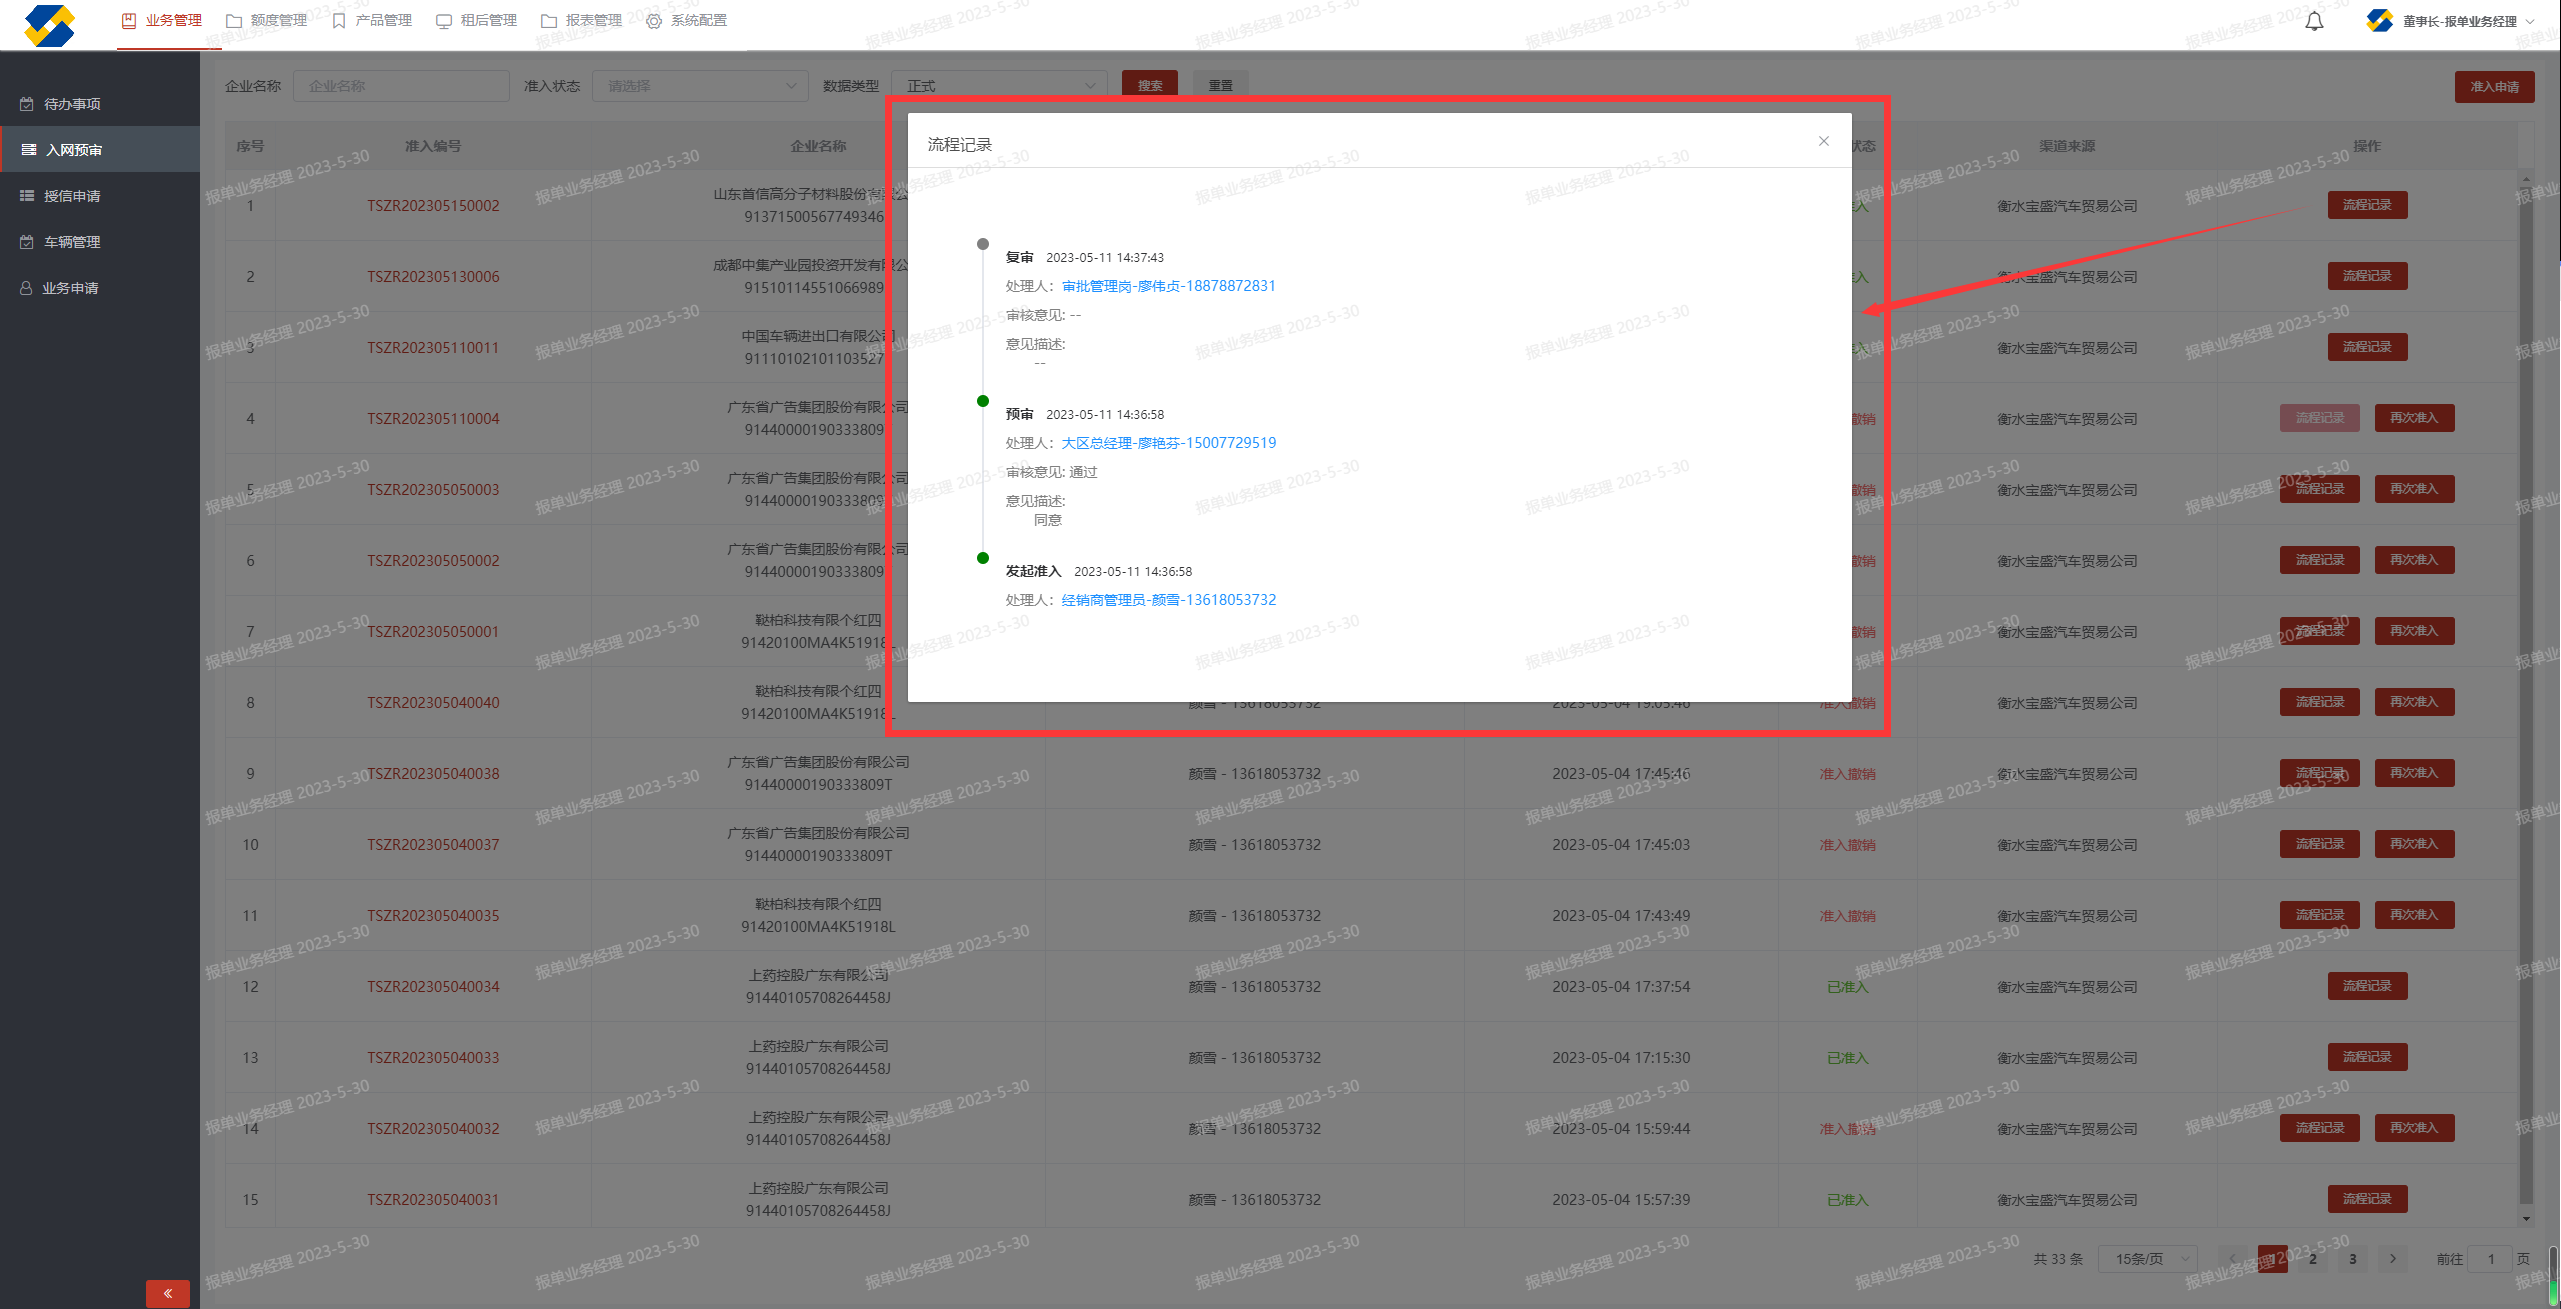Click the 企业名称 search input field

point(401,86)
